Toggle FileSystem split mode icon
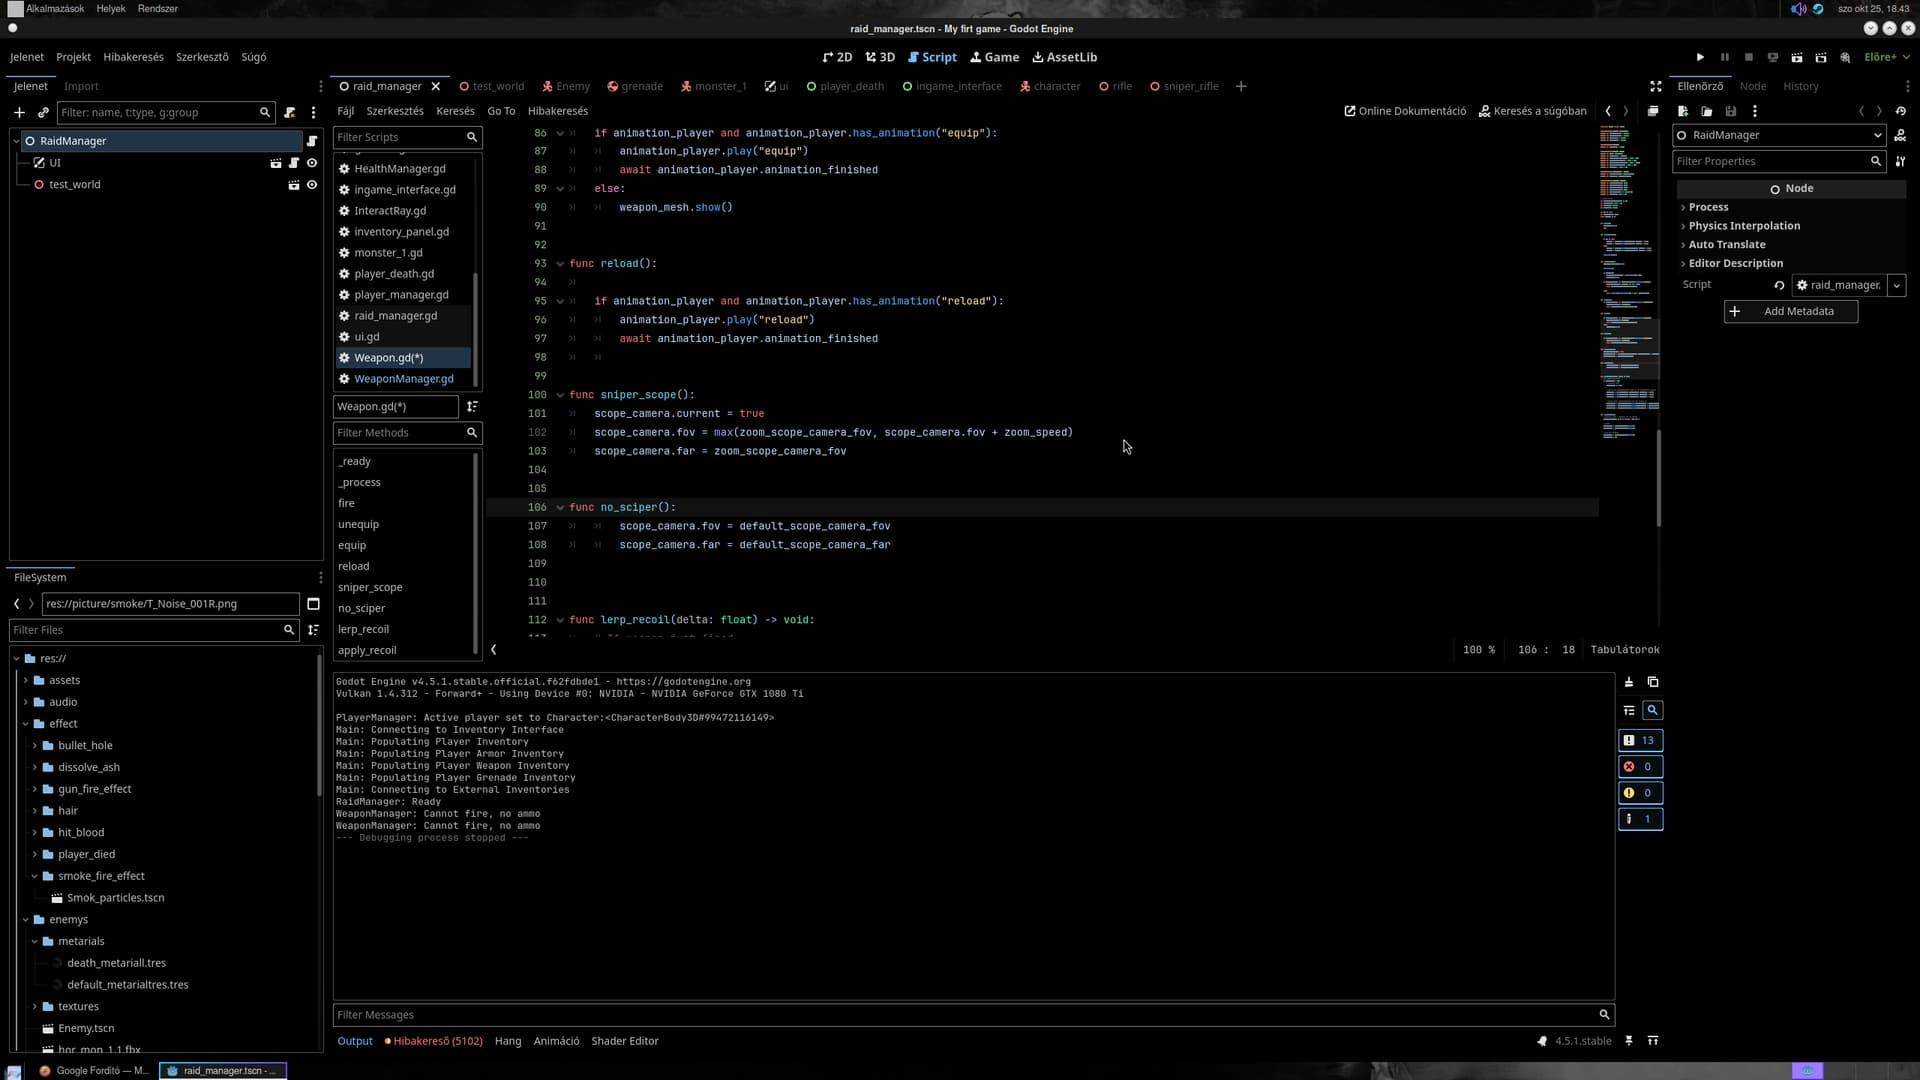 point(313,604)
